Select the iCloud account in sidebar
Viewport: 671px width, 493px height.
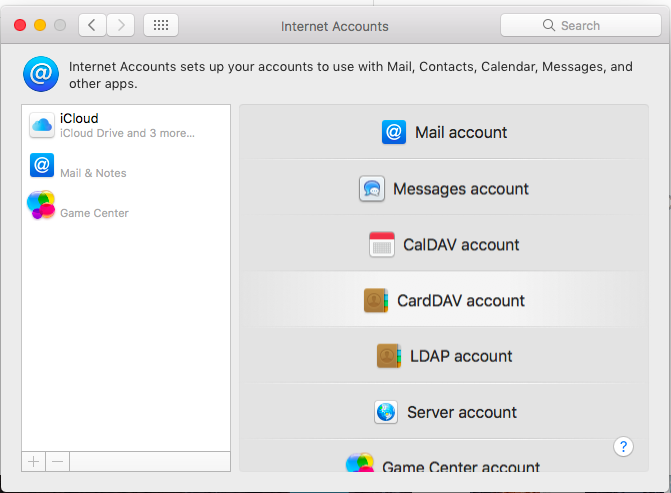click(126, 125)
